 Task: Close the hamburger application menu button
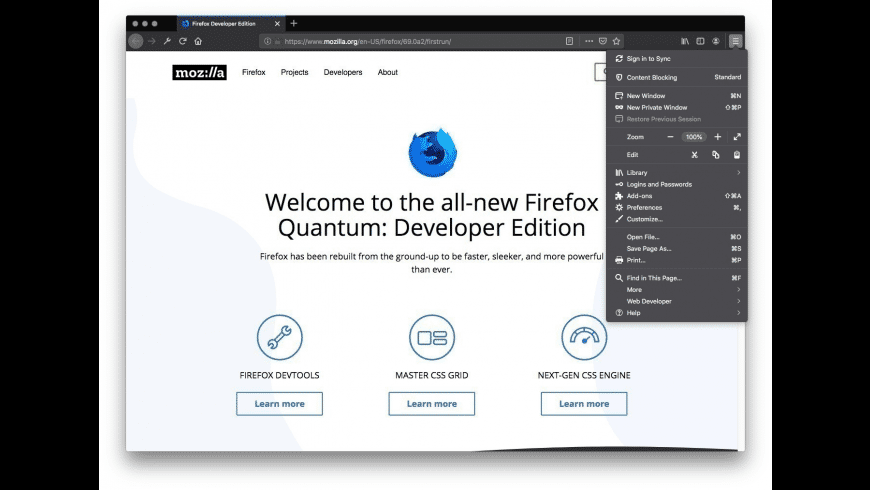pyautogui.click(x=735, y=41)
